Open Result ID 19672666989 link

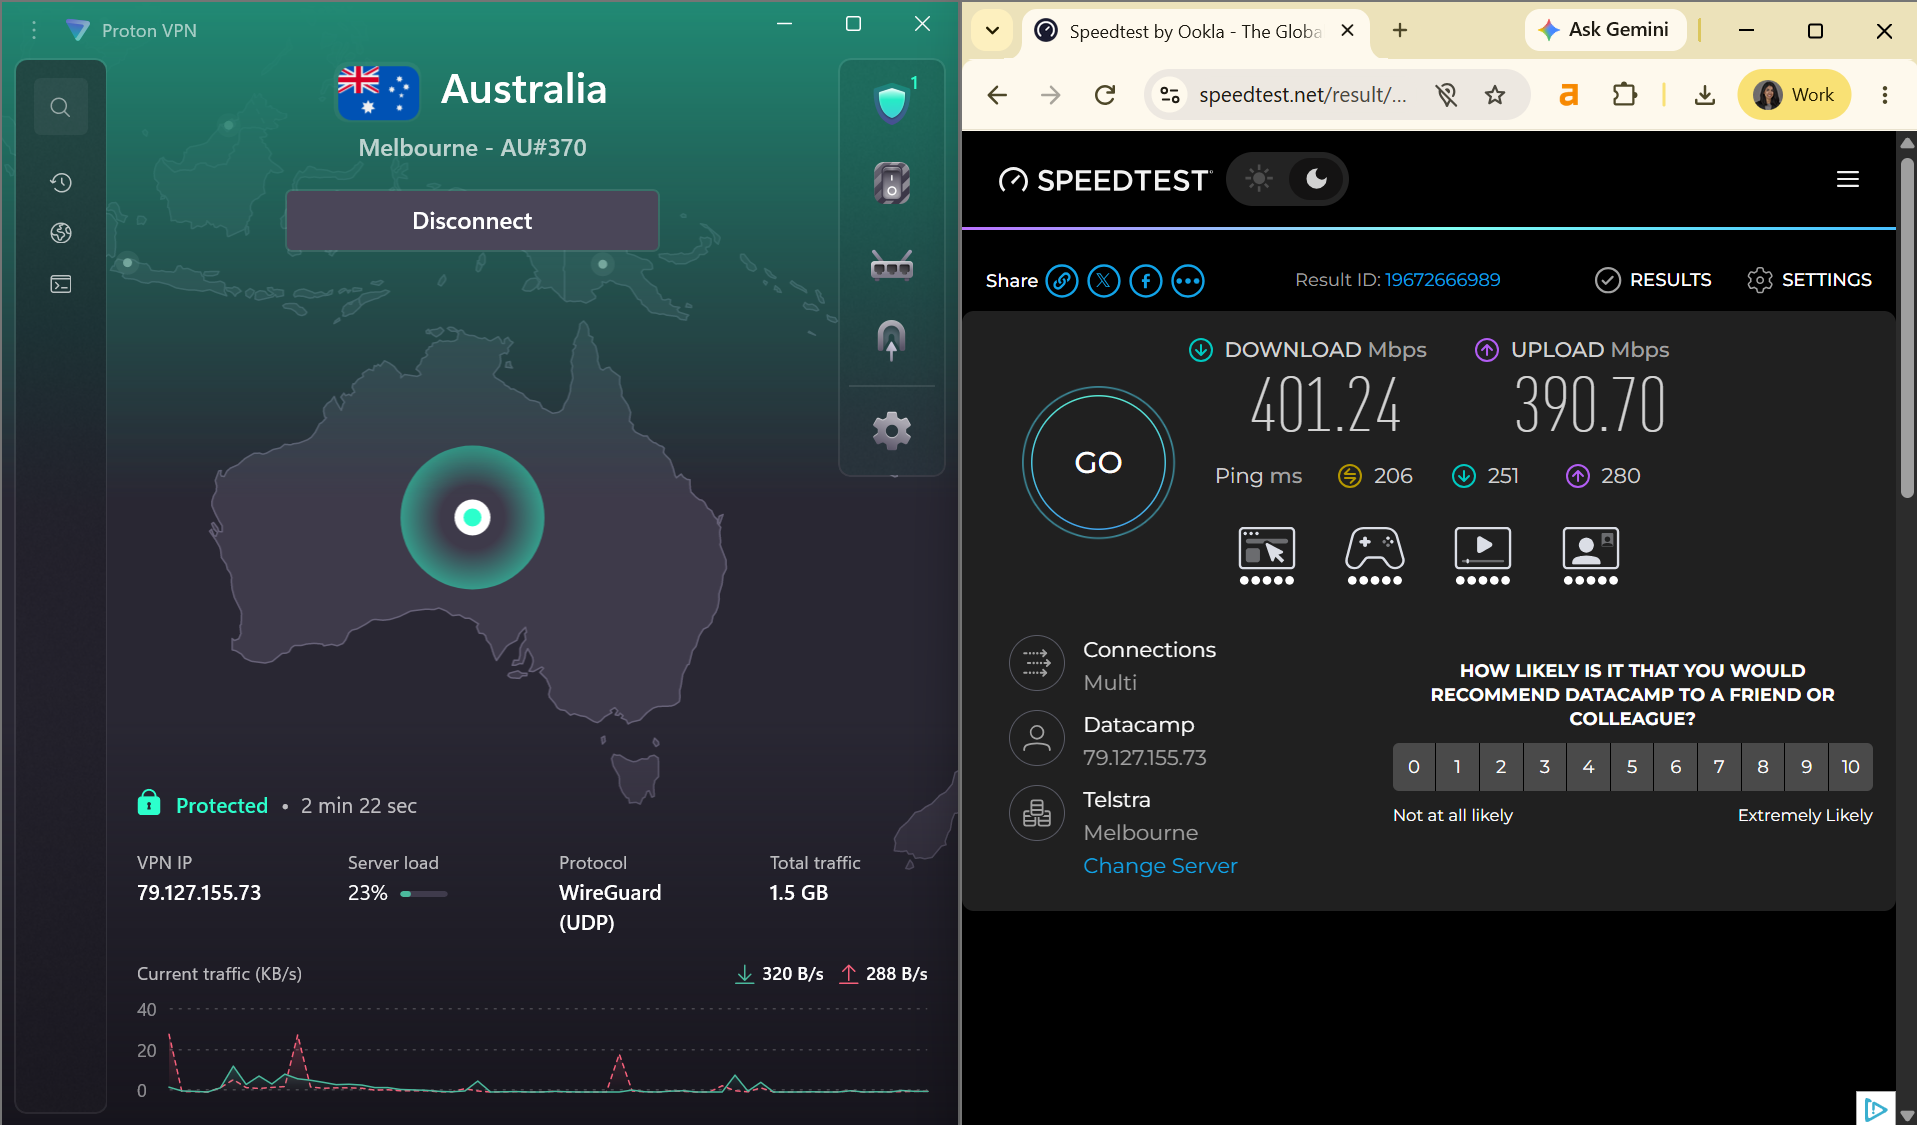[1442, 280]
